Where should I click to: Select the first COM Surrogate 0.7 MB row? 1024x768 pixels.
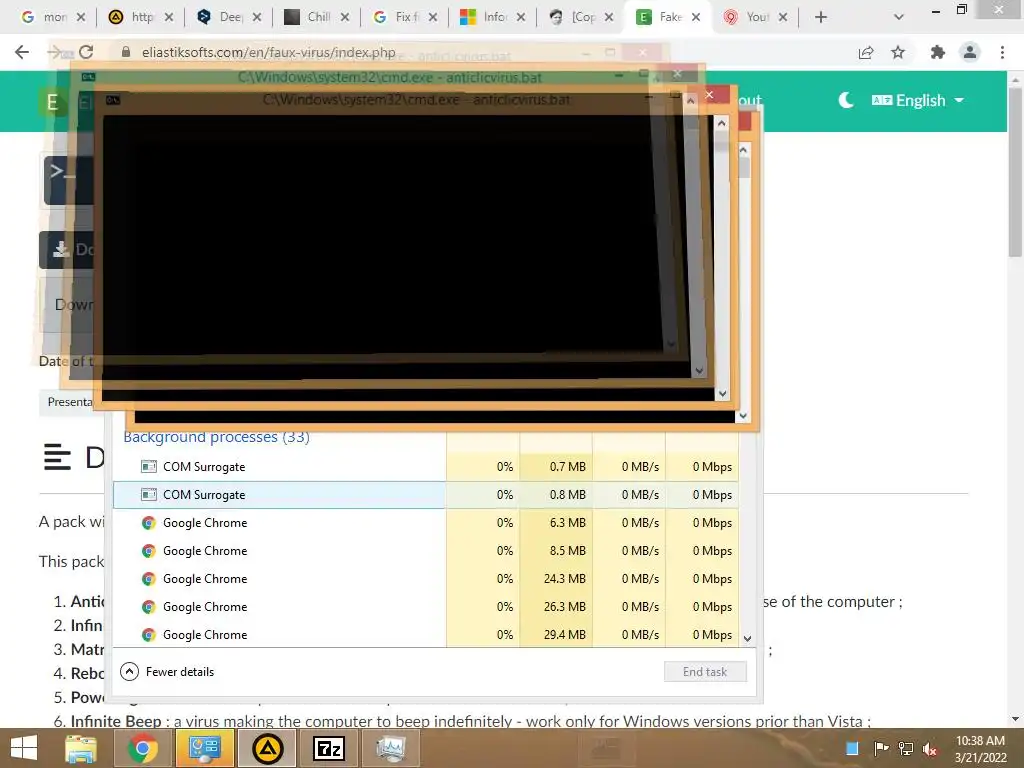pyautogui.click(x=425, y=467)
